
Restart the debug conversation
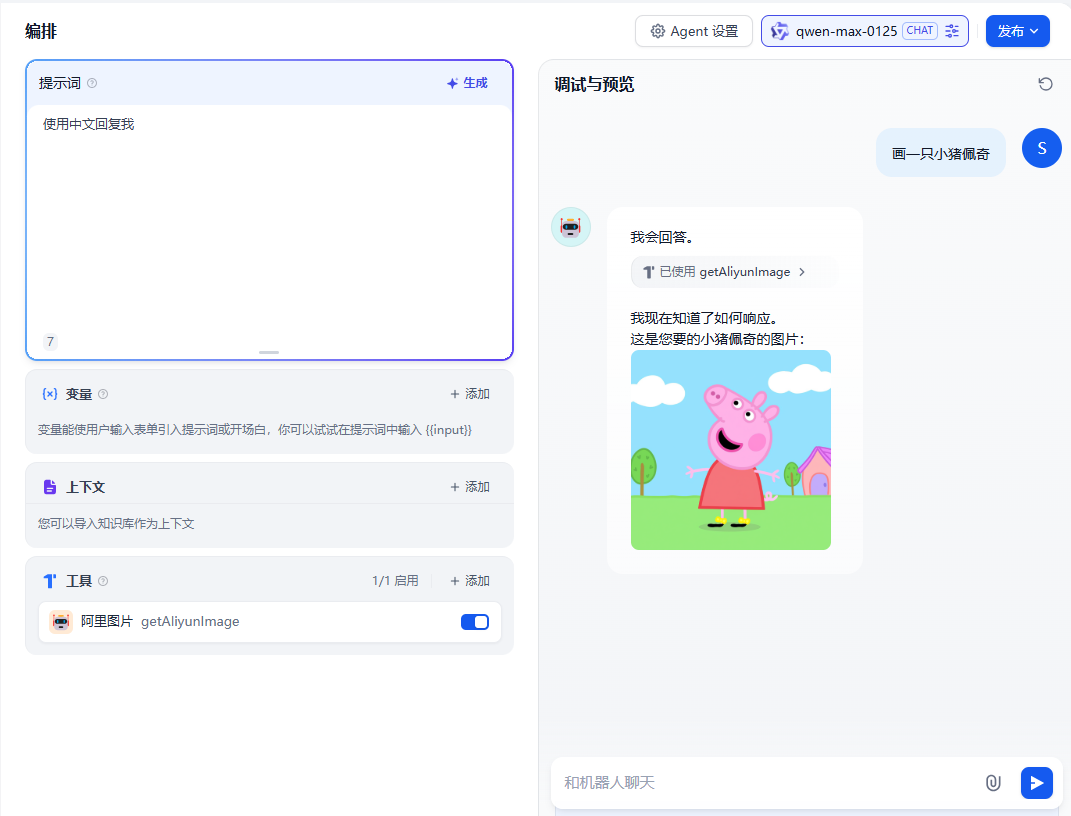tap(1045, 84)
